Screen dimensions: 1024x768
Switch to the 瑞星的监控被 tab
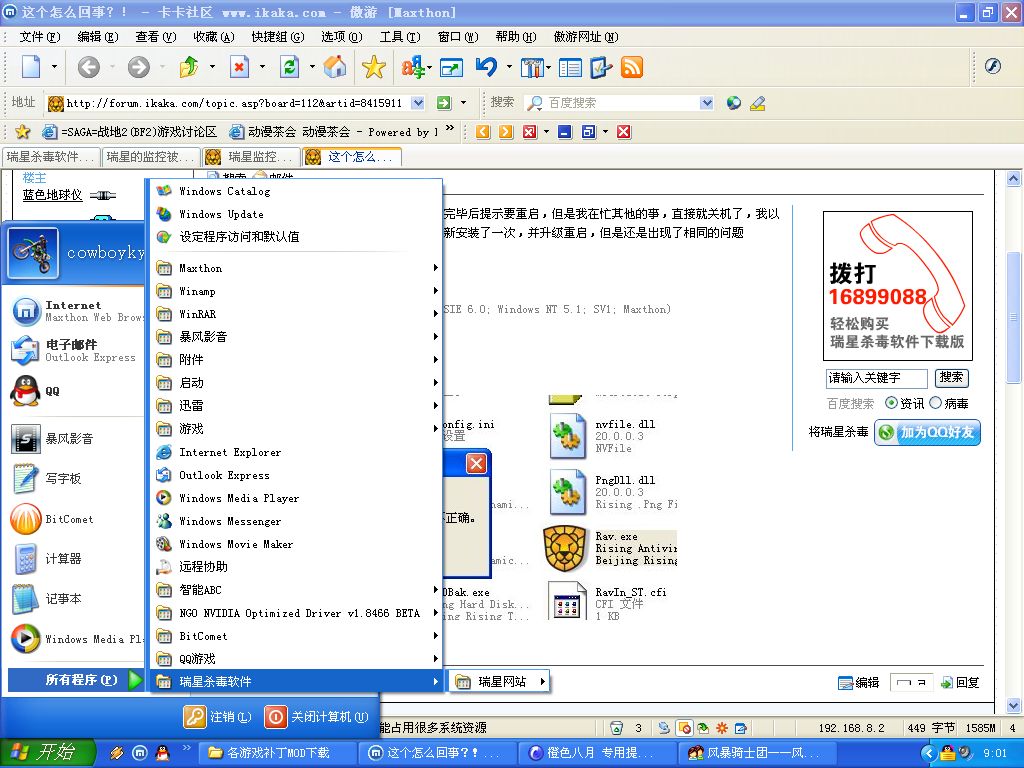click(x=151, y=157)
